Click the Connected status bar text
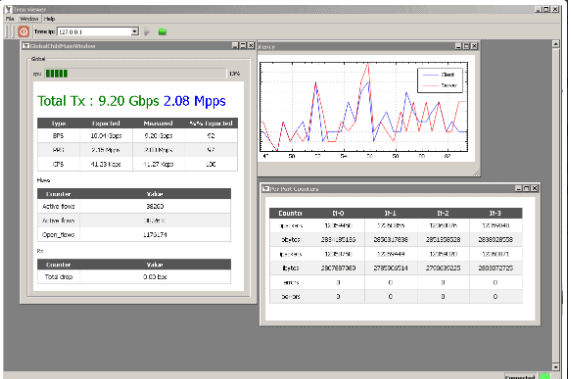 click(x=520, y=377)
